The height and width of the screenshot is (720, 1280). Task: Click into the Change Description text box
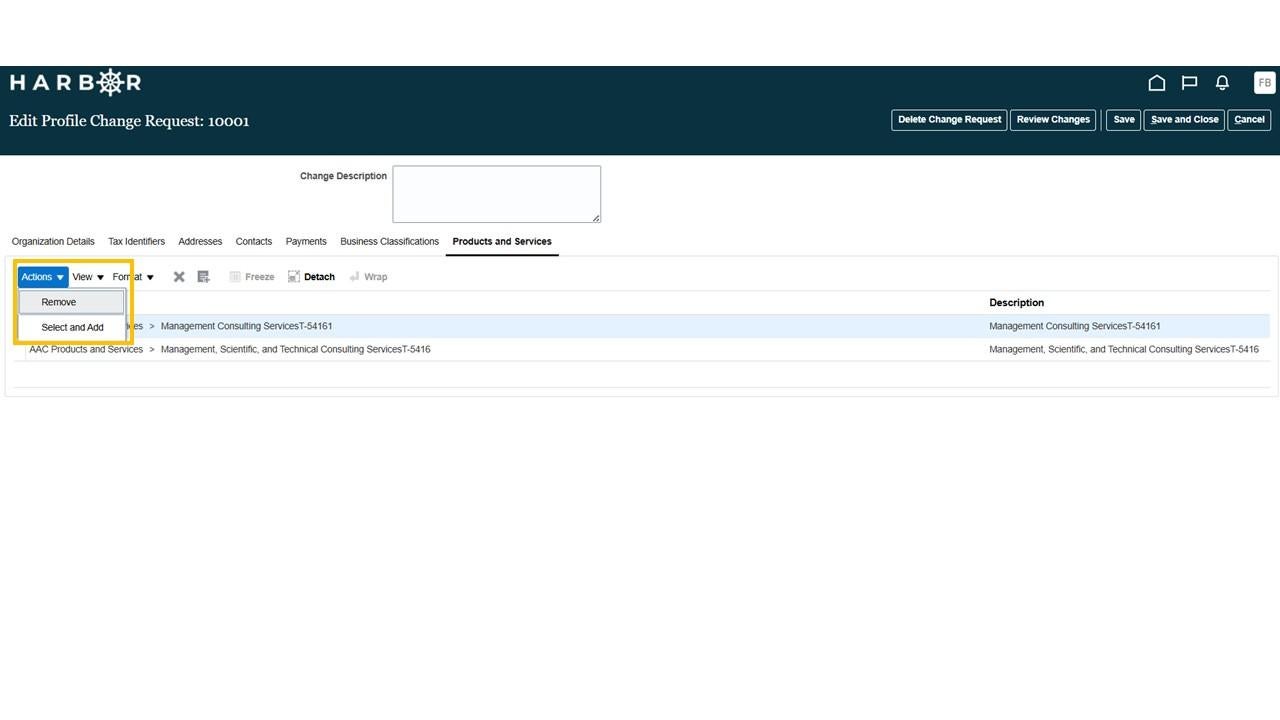click(497, 194)
